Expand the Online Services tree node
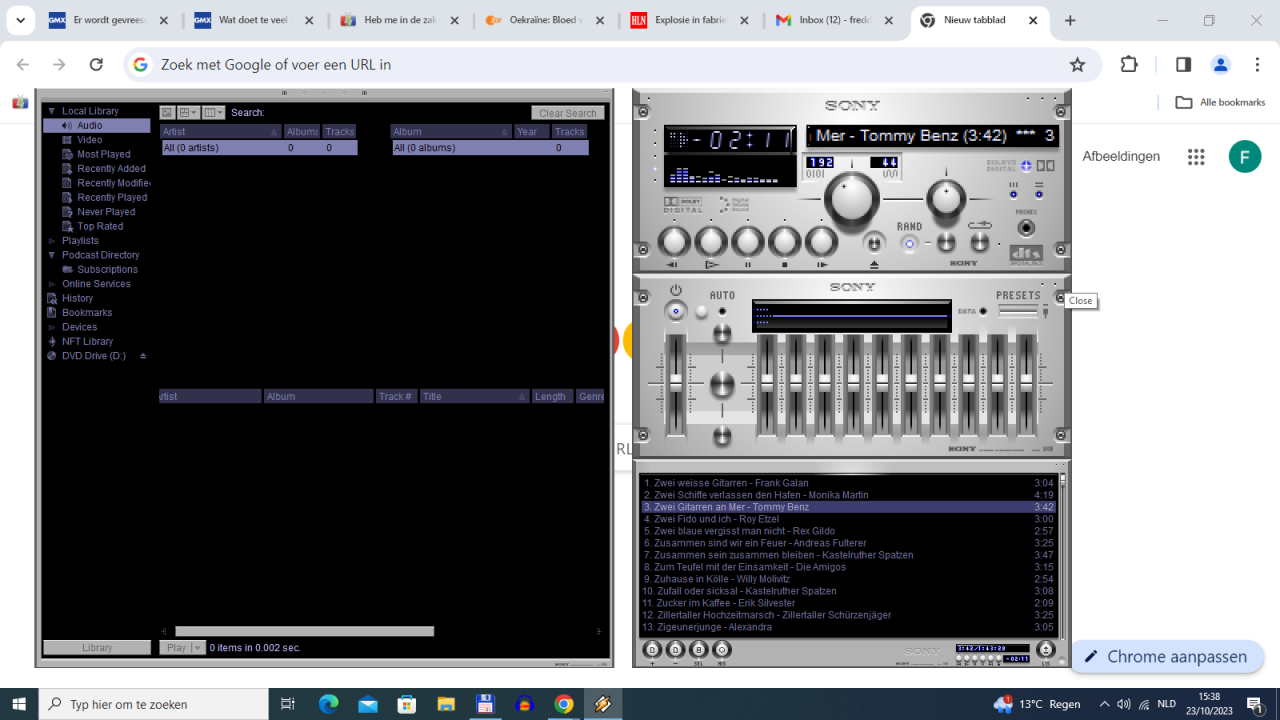The image size is (1280, 720). pyautogui.click(x=52, y=284)
